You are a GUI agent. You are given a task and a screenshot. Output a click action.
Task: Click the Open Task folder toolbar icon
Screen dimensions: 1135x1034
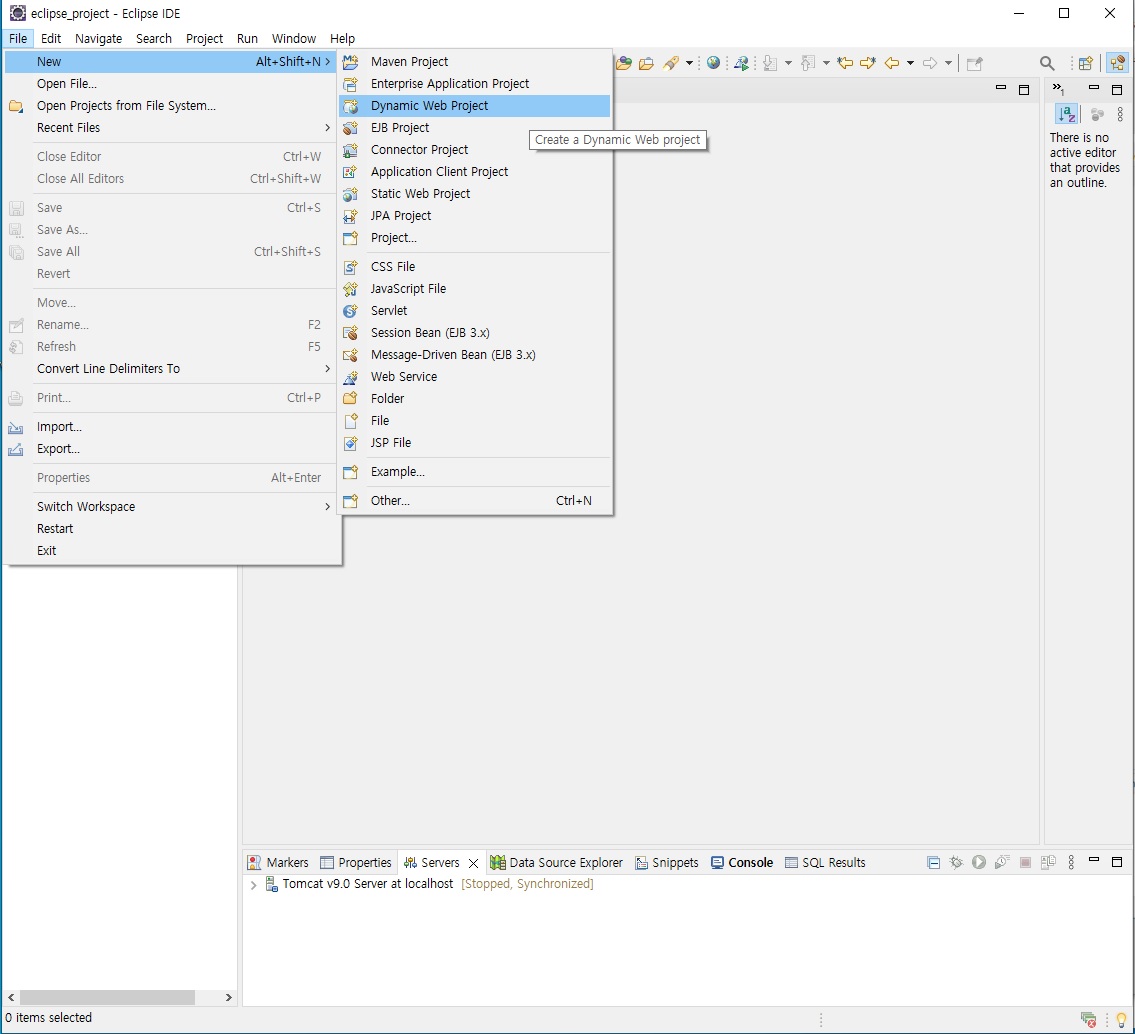click(646, 64)
